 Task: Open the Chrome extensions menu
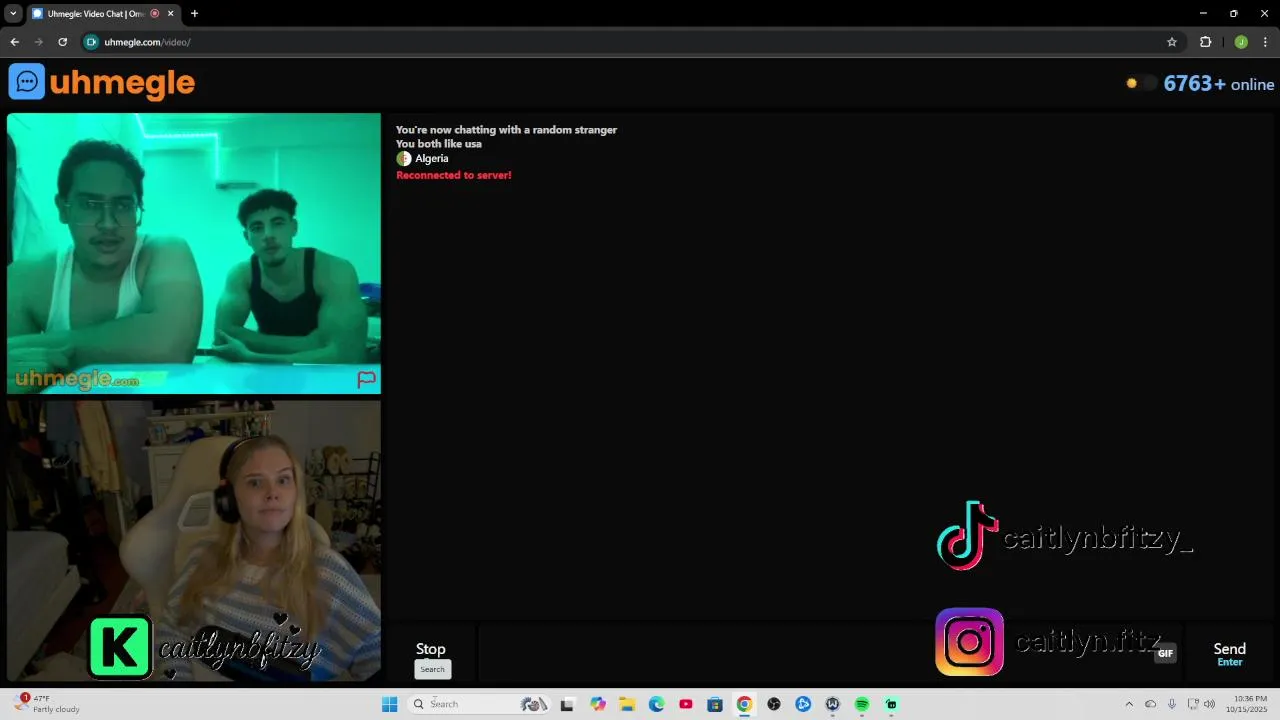1205,42
